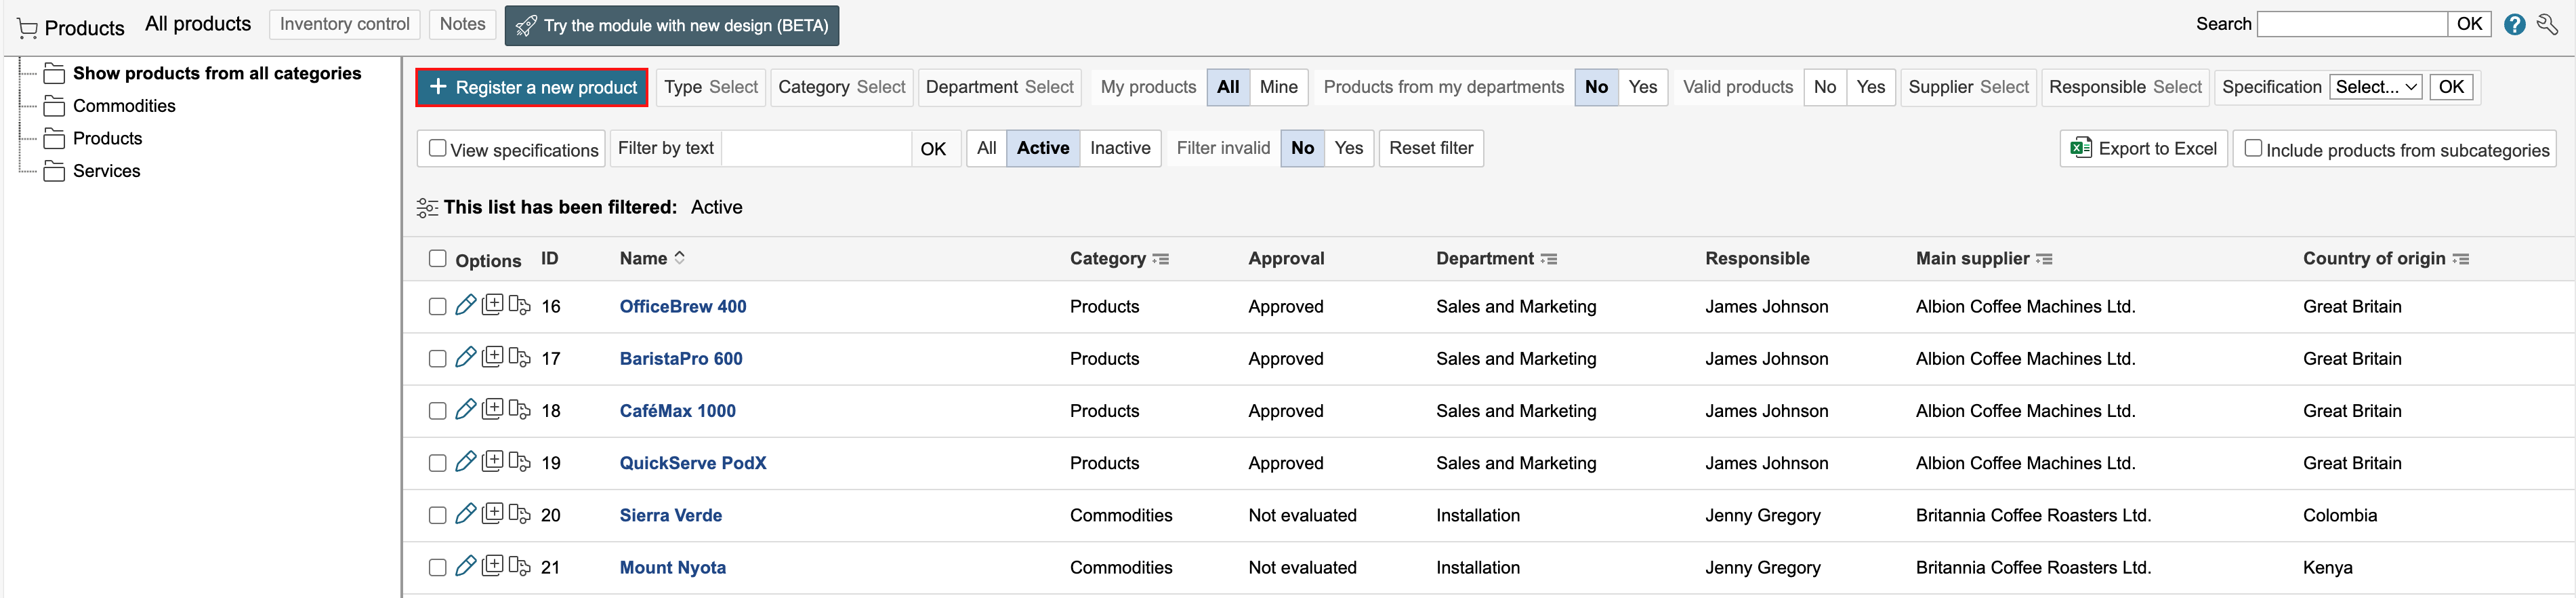
Task: Click the pencil icon in the Sierra Verde row
Action: 465,513
